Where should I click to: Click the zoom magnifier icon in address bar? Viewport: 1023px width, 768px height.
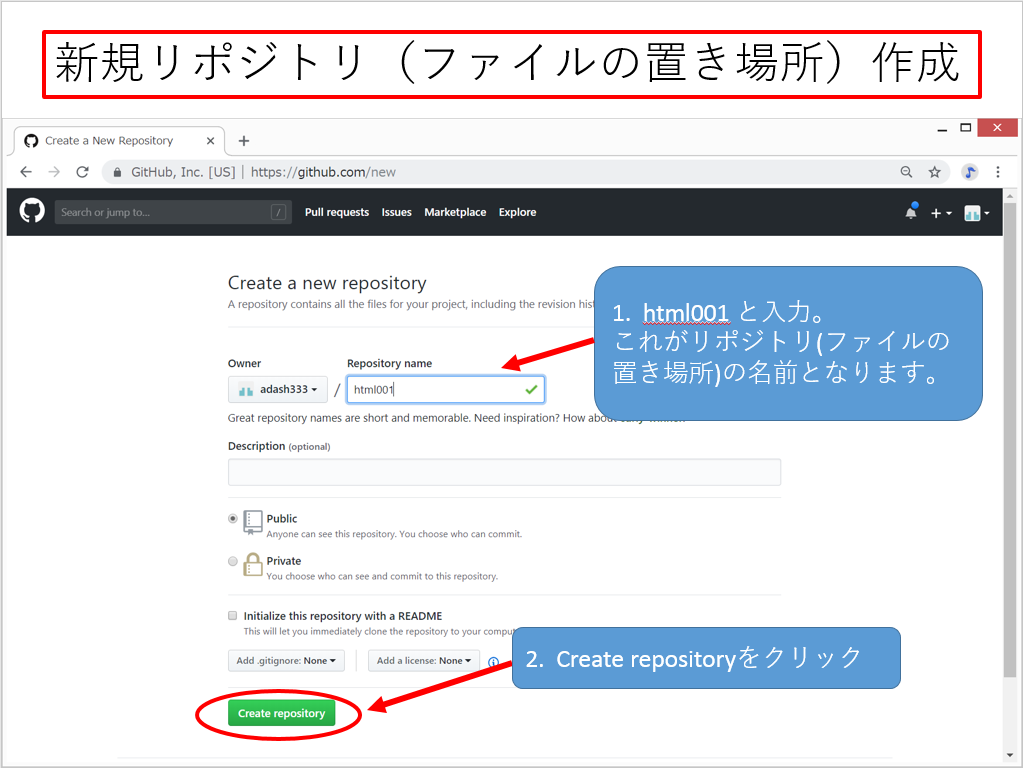click(x=906, y=172)
